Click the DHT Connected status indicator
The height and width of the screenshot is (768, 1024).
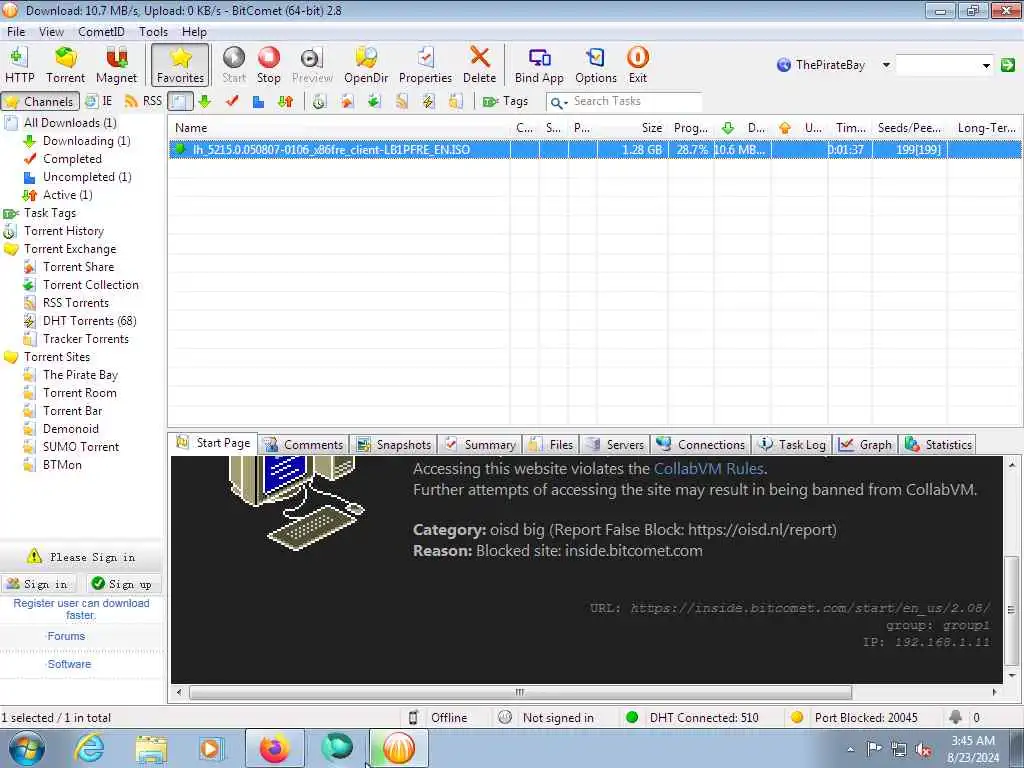pyautogui.click(x=692, y=718)
